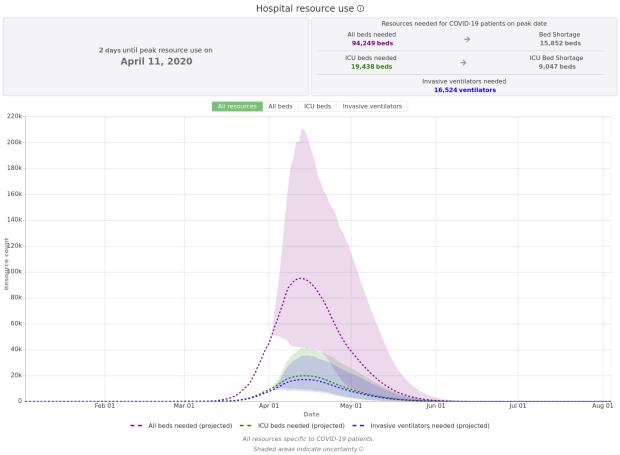Click the uncertainty info icon below chart
This screenshot has height=455, width=620.
point(361,449)
